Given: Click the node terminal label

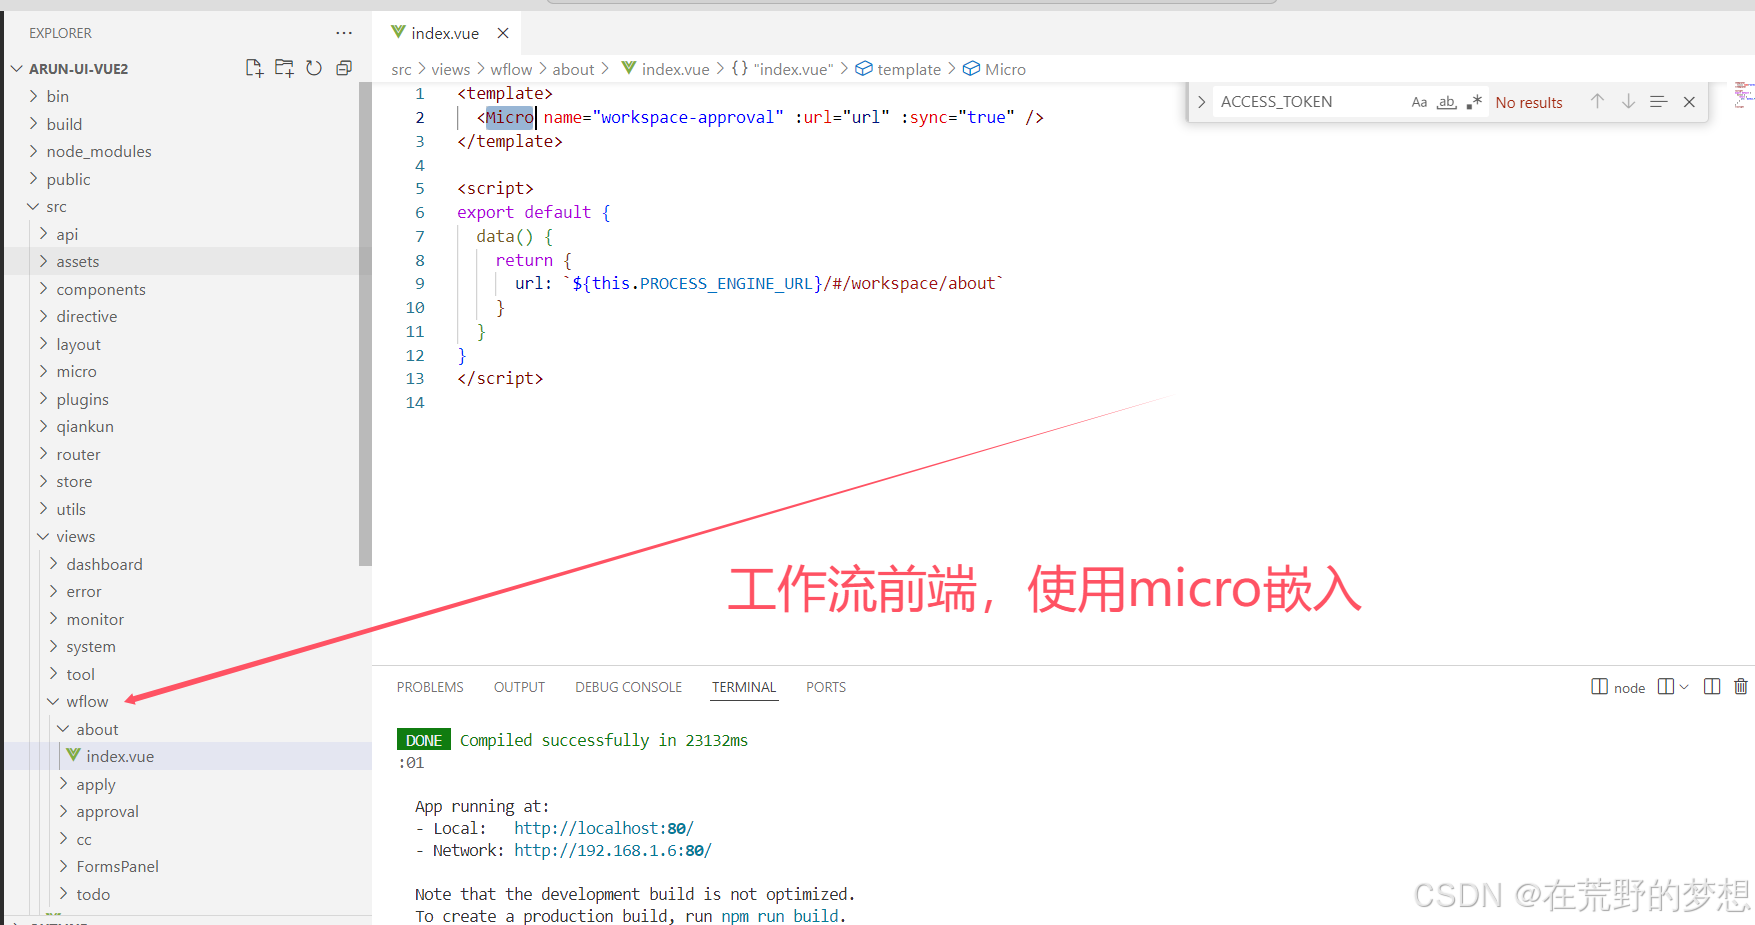Looking at the screenshot, I should pyautogui.click(x=1618, y=688).
